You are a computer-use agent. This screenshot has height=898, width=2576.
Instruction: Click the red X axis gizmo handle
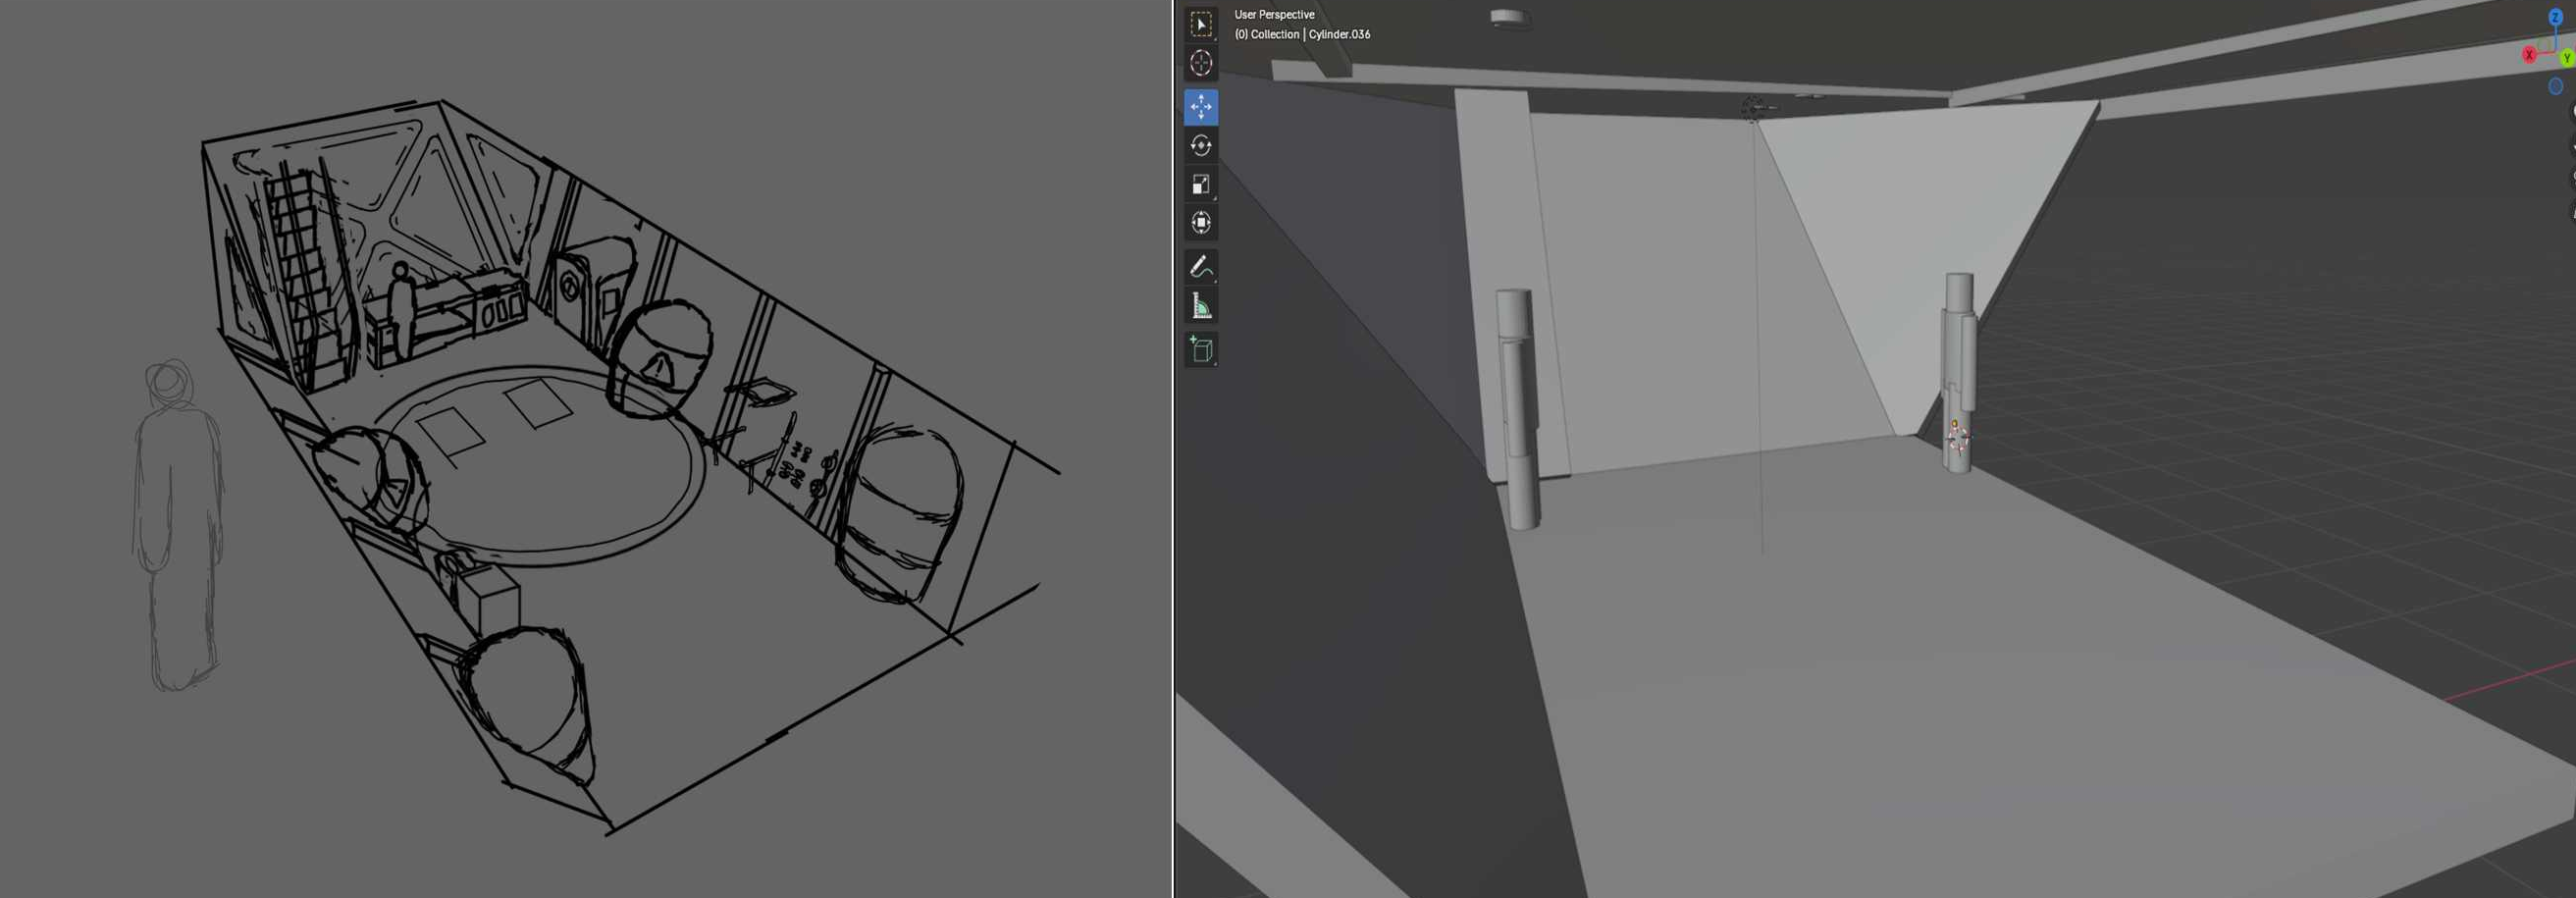pyautogui.click(x=2529, y=55)
